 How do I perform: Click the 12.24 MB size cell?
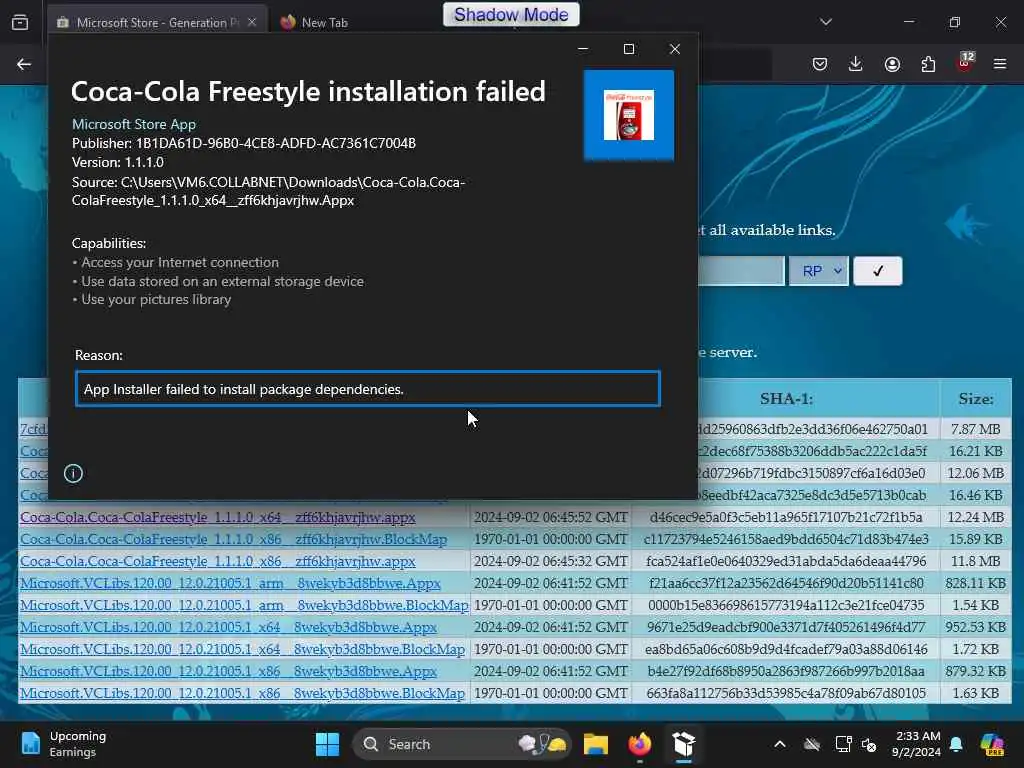coord(976,517)
